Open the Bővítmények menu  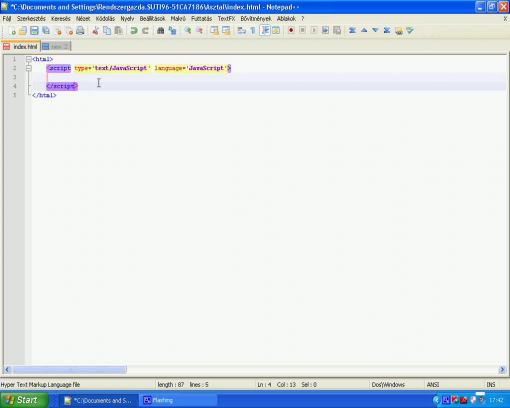pyautogui.click(x=256, y=19)
